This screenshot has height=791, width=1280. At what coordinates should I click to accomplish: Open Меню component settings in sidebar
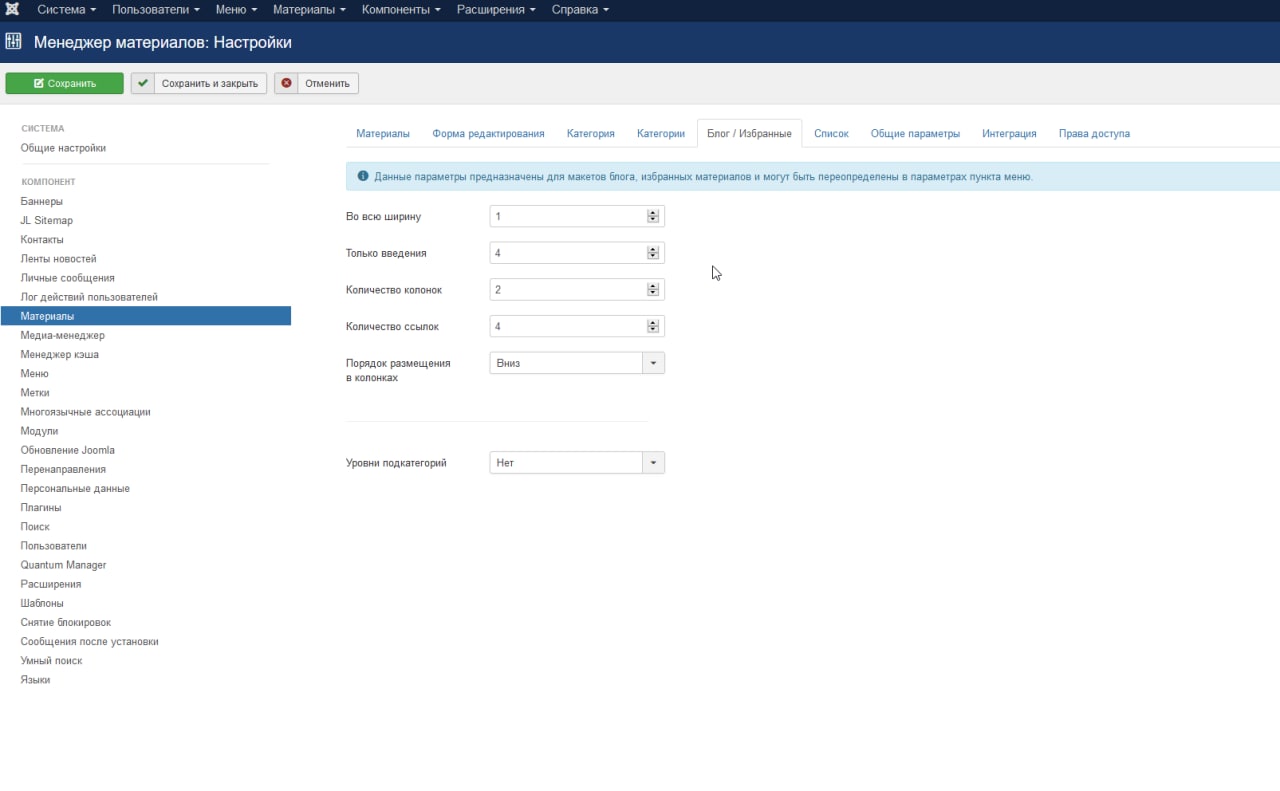35,374
